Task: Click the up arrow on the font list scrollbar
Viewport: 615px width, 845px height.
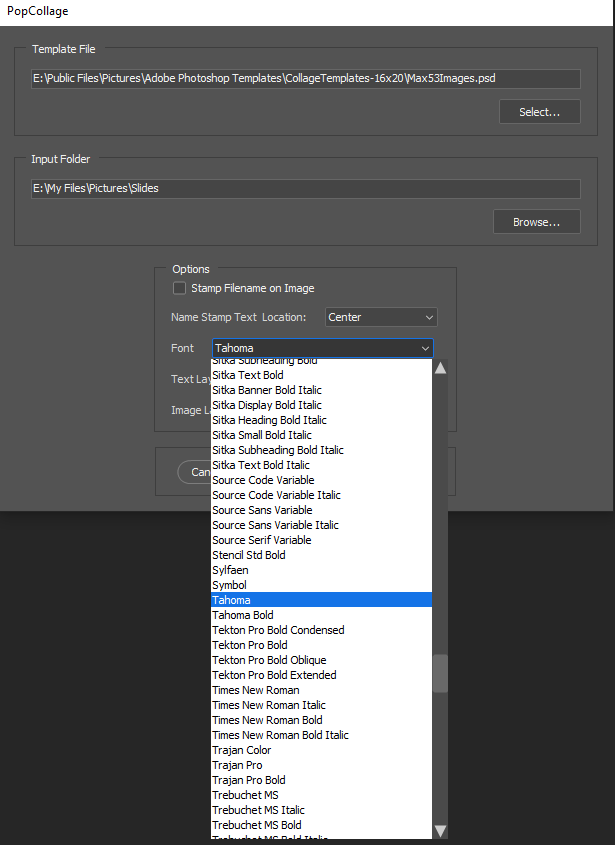Action: [x=439, y=367]
